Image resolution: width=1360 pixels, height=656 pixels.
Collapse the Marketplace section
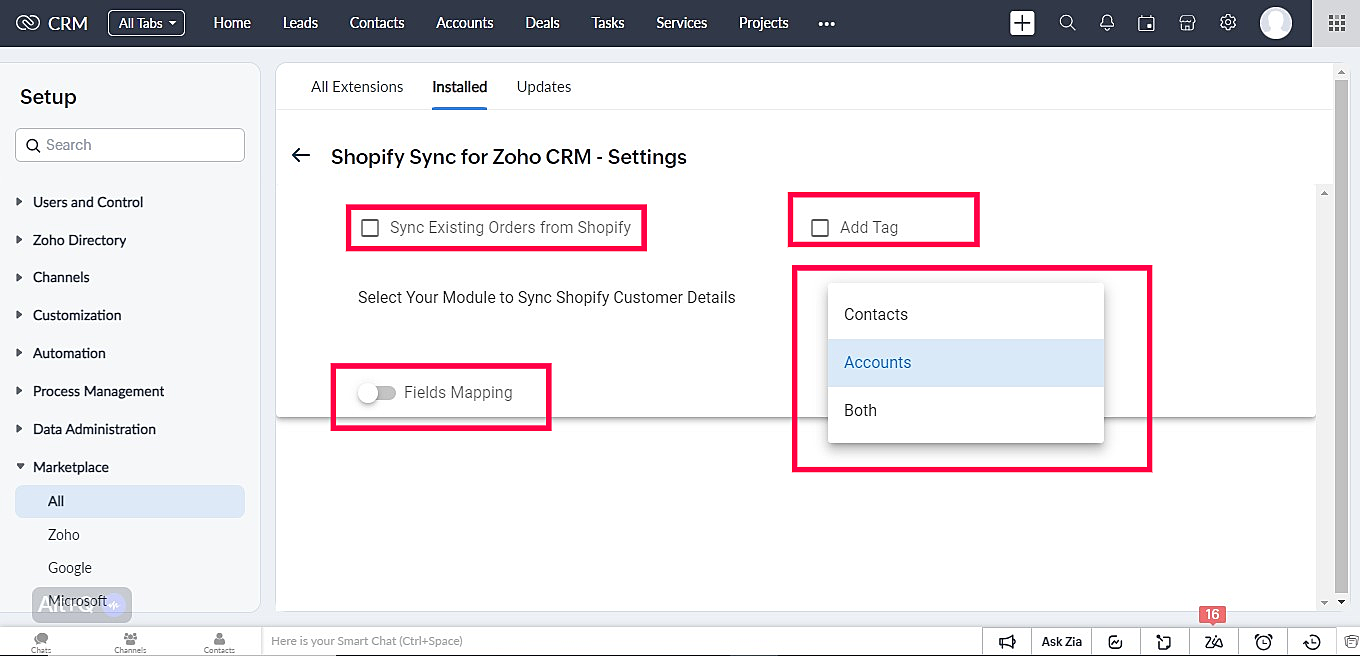click(x=70, y=467)
